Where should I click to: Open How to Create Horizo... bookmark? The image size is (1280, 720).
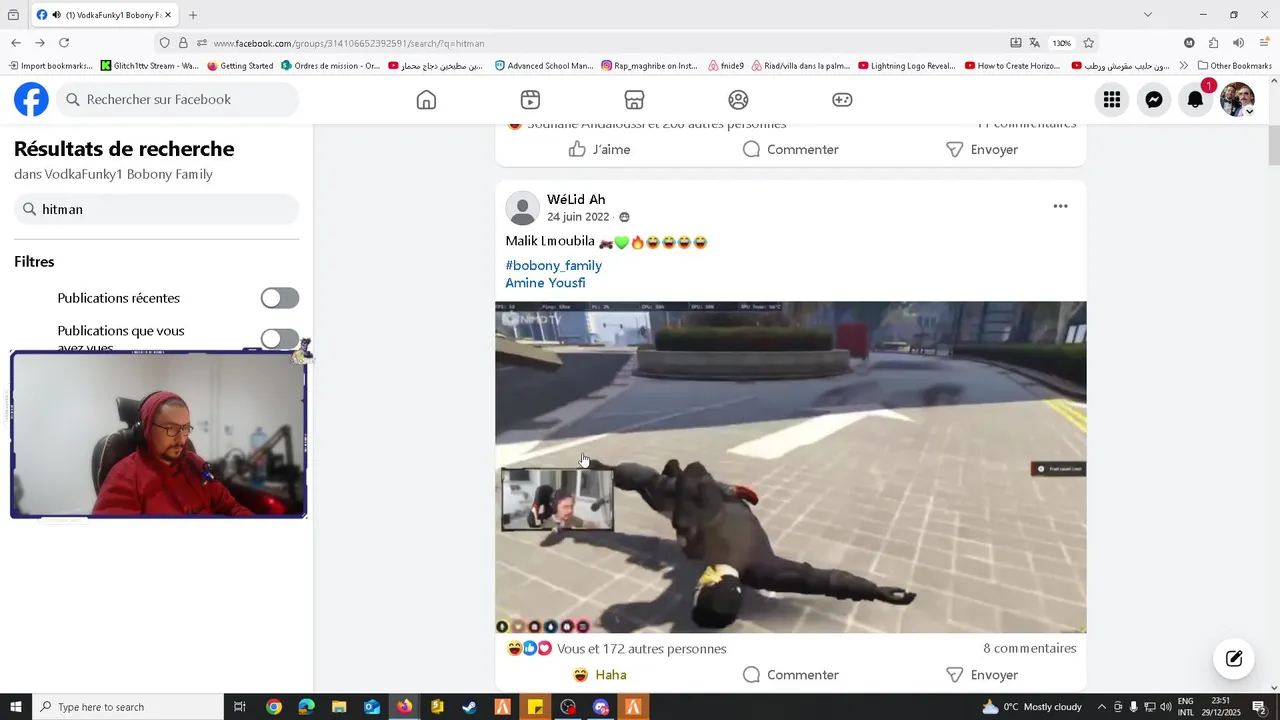[x=1014, y=66]
